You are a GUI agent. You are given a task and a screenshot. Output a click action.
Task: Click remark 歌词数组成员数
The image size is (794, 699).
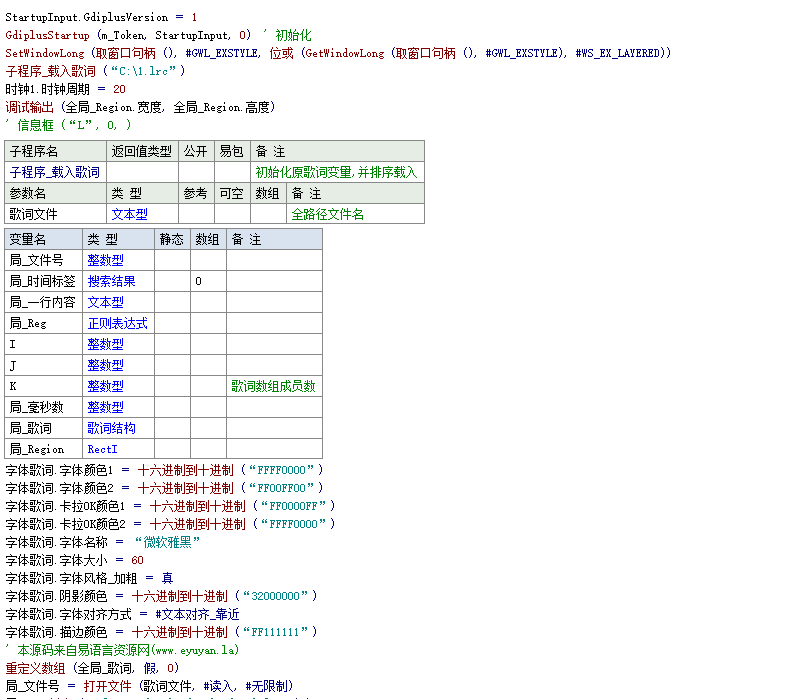coord(273,386)
